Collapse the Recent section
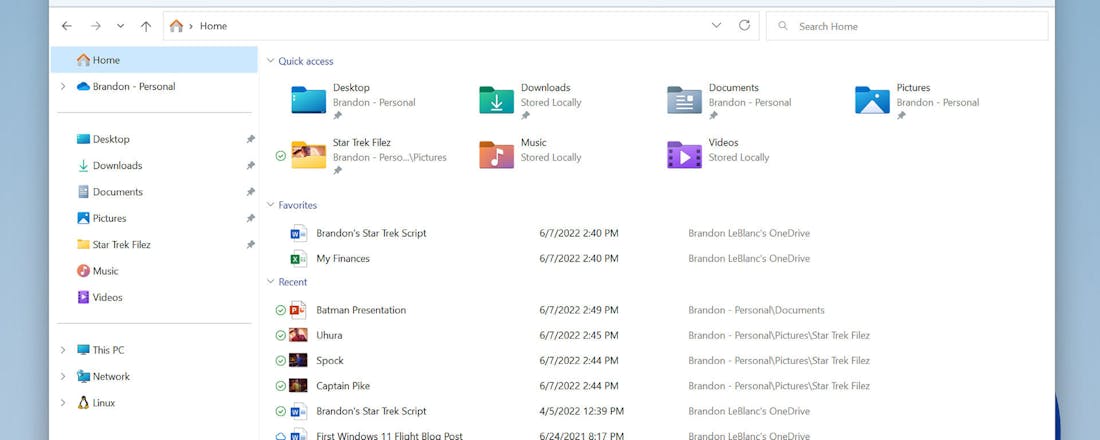This screenshot has width=1100, height=440. tap(270, 281)
